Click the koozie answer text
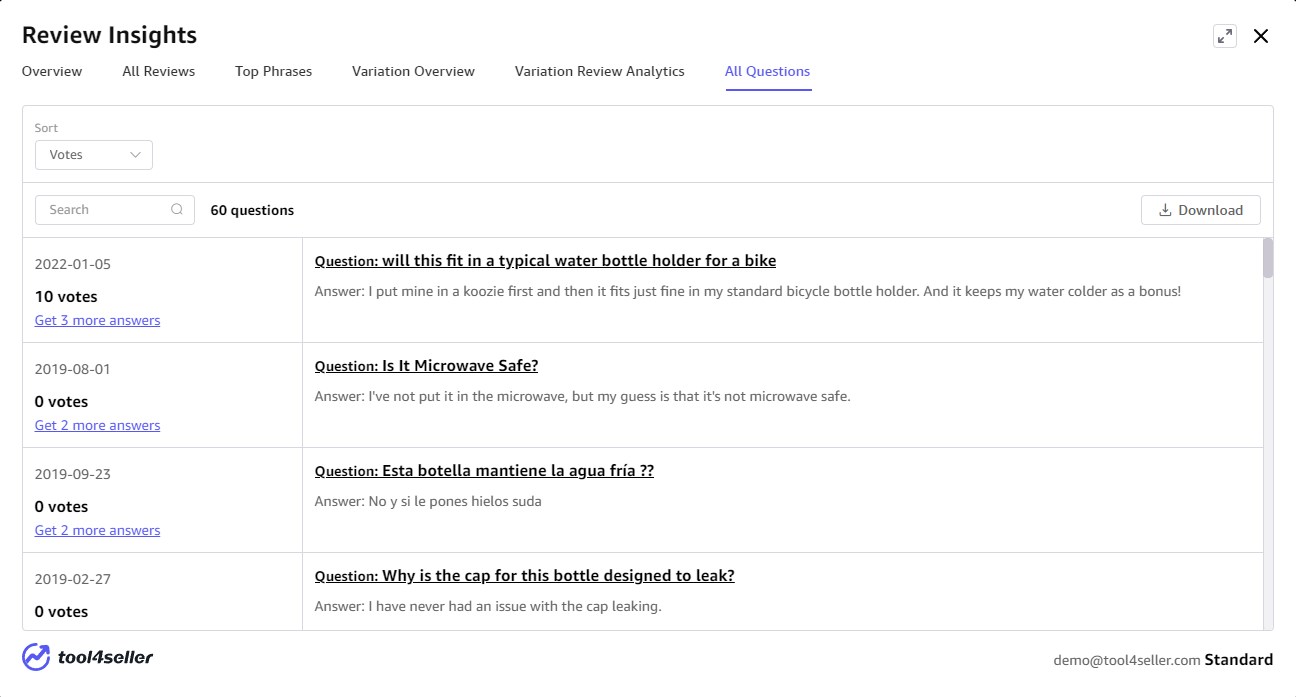The height and width of the screenshot is (697, 1296). [x=748, y=291]
